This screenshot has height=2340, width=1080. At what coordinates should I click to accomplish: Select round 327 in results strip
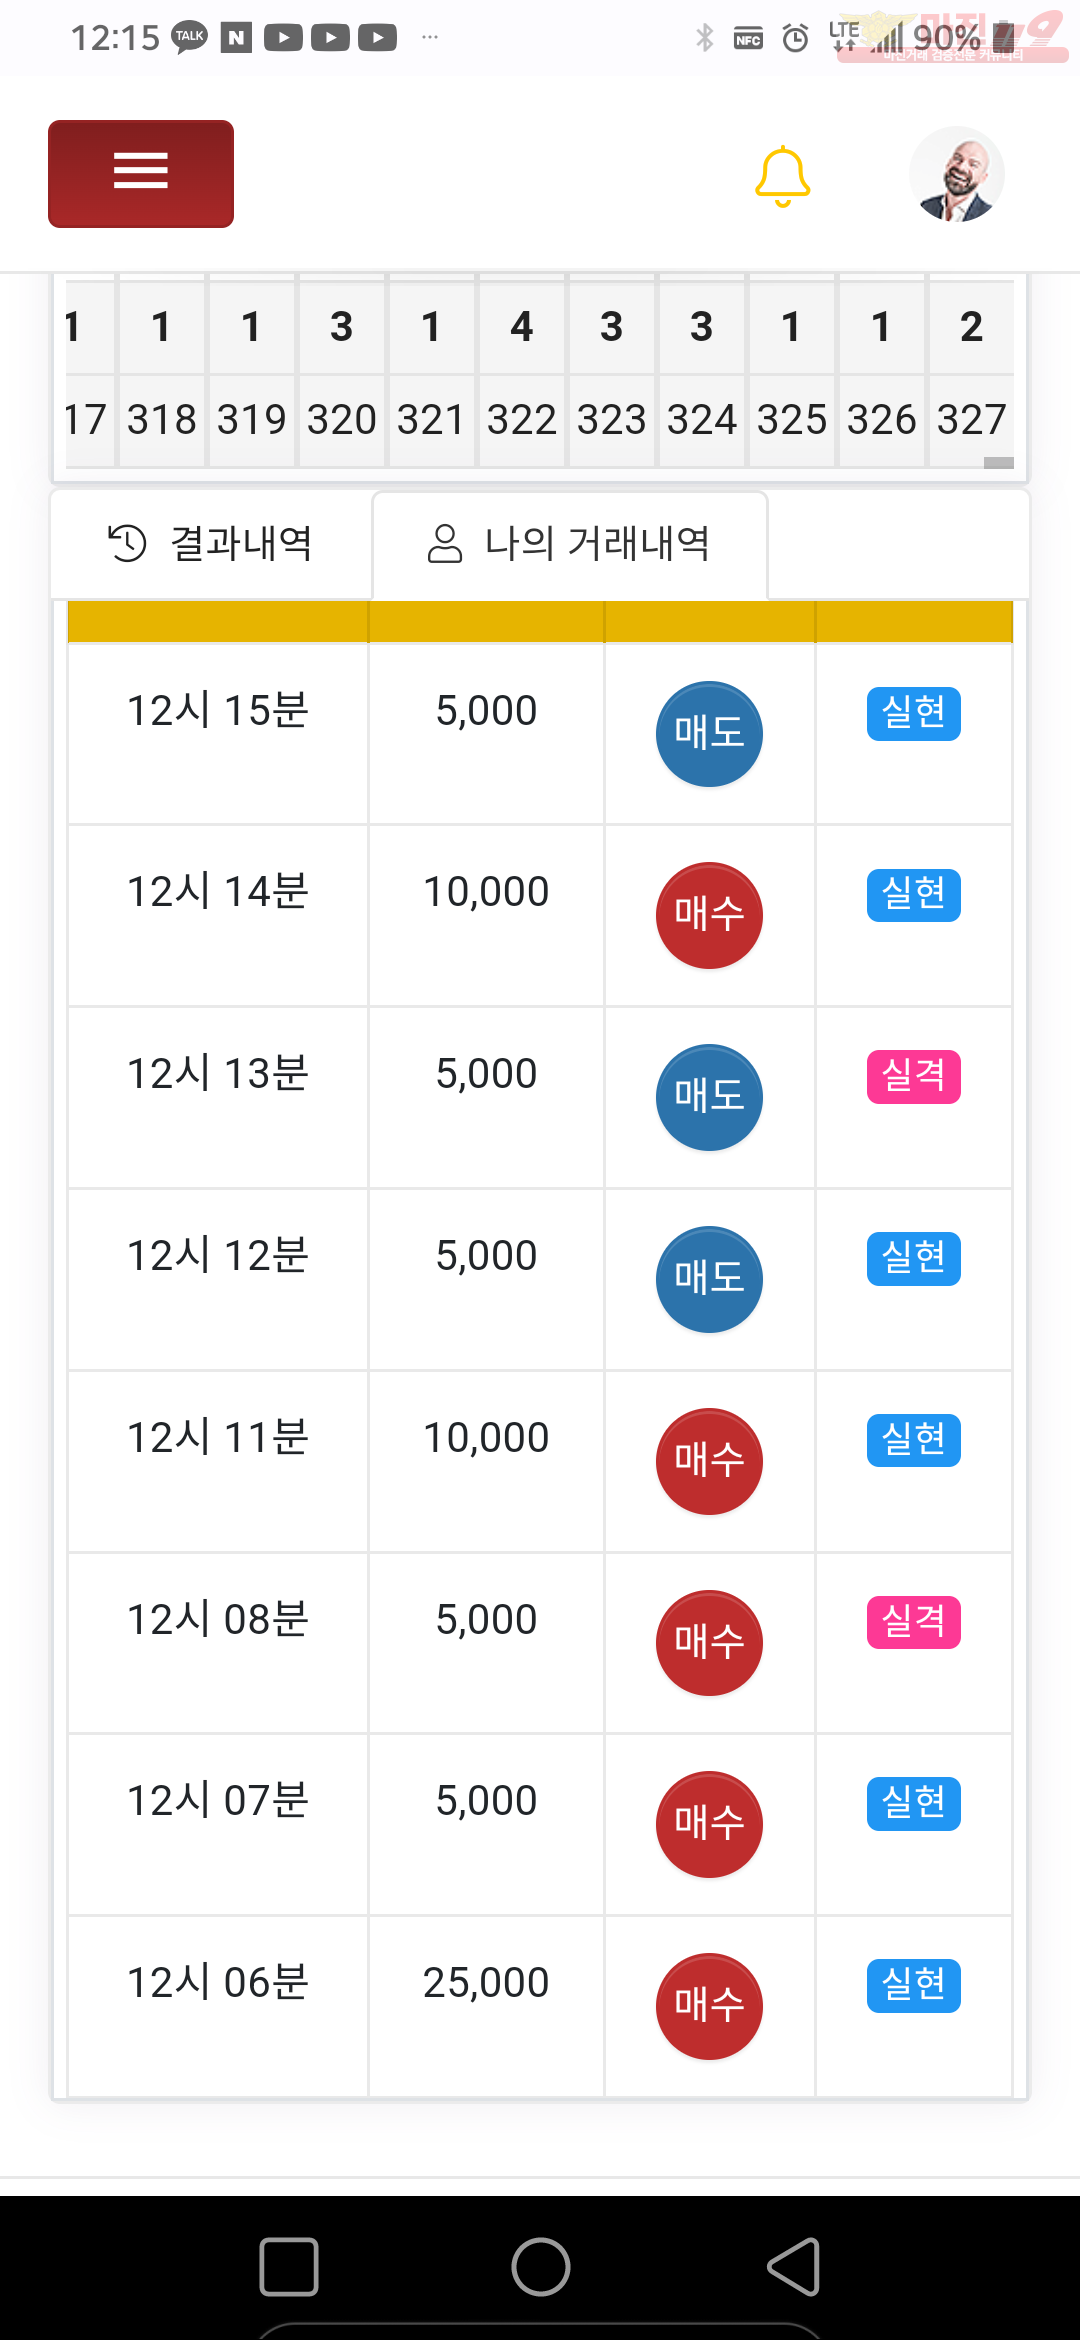971,419
